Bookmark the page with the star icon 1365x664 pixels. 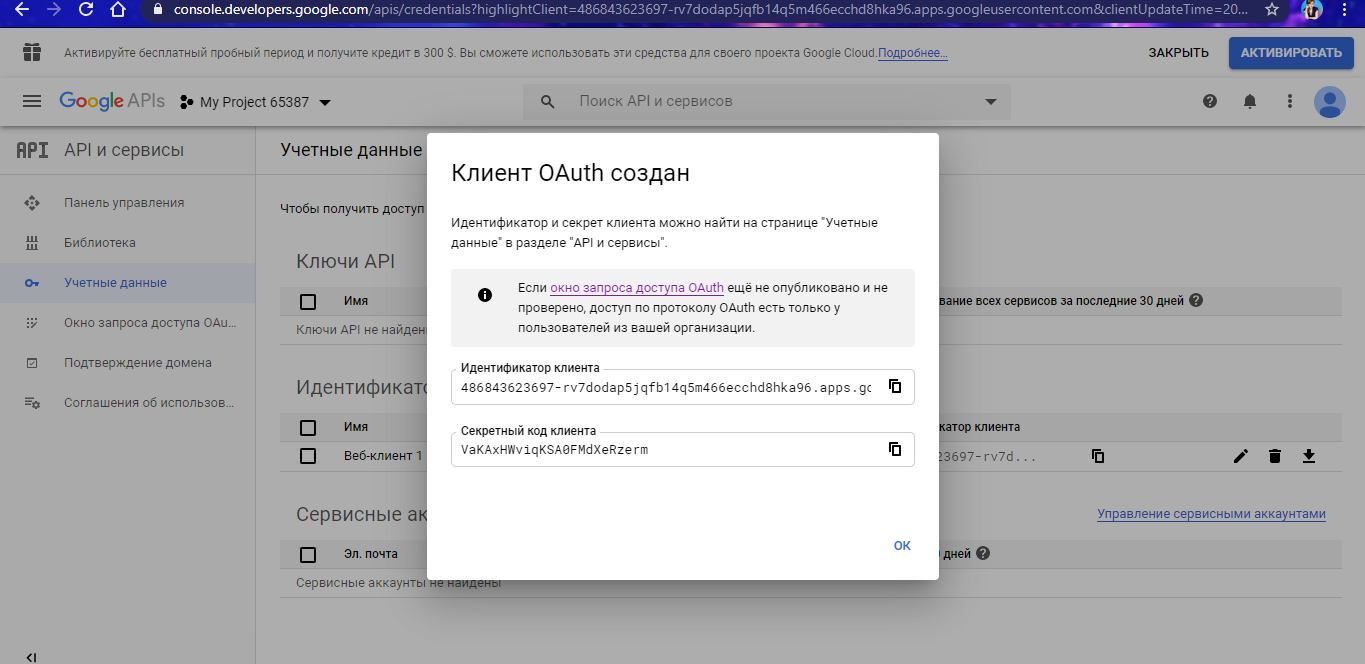tap(1271, 9)
